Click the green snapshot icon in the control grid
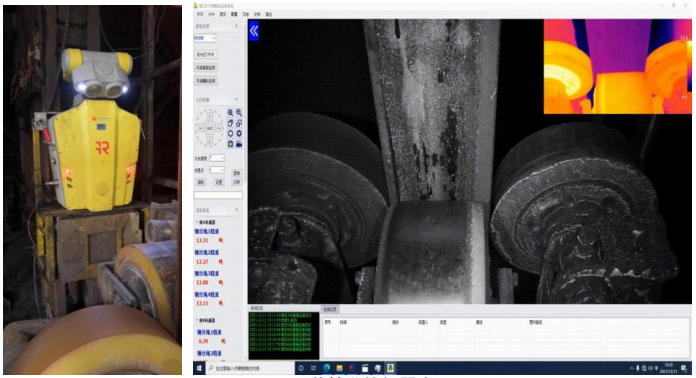The height and width of the screenshot is (378, 696). [230, 144]
